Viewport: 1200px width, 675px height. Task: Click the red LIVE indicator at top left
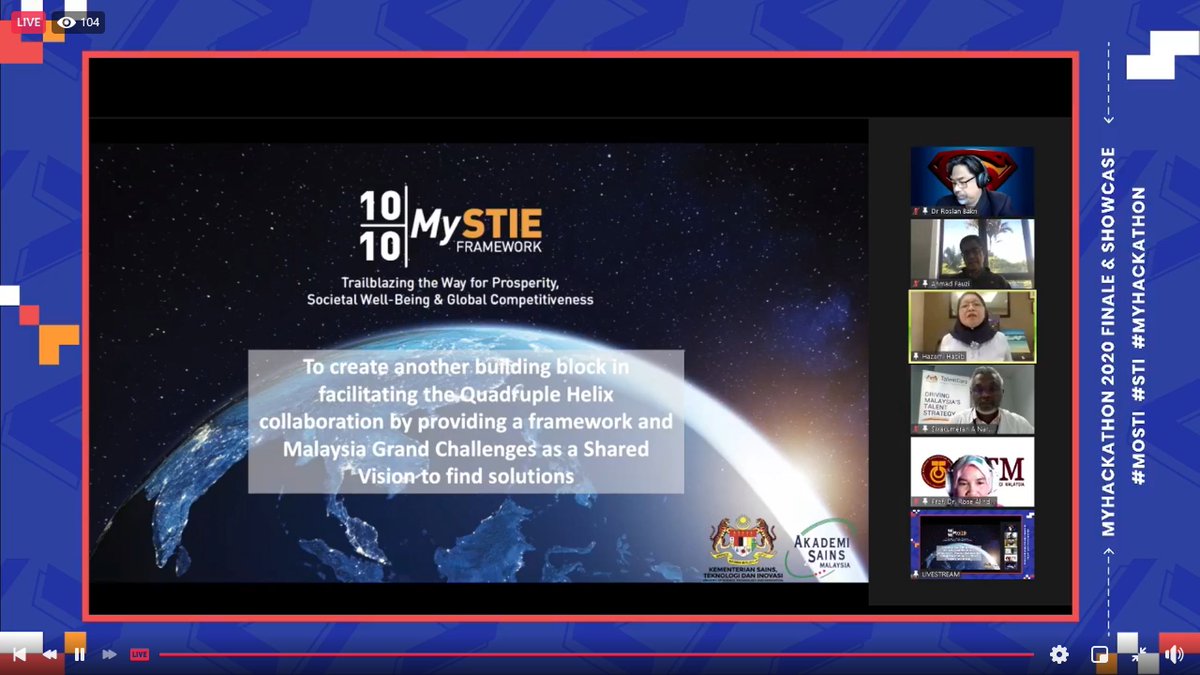(x=29, y=22)
